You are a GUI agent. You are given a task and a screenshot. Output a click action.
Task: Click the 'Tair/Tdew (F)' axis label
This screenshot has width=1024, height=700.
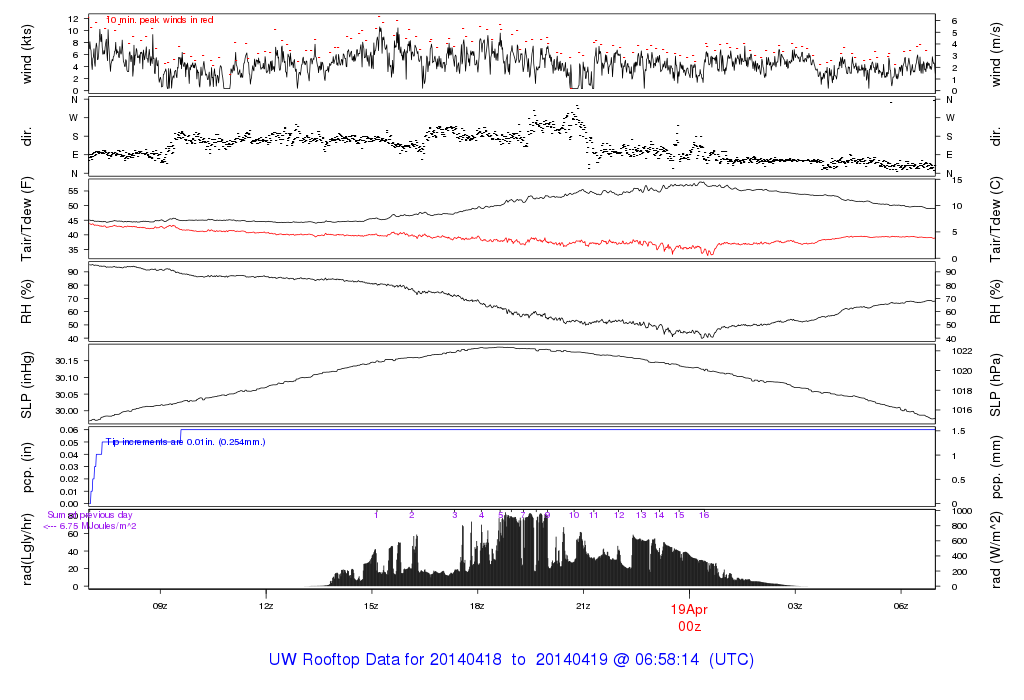tap(27, 219)
